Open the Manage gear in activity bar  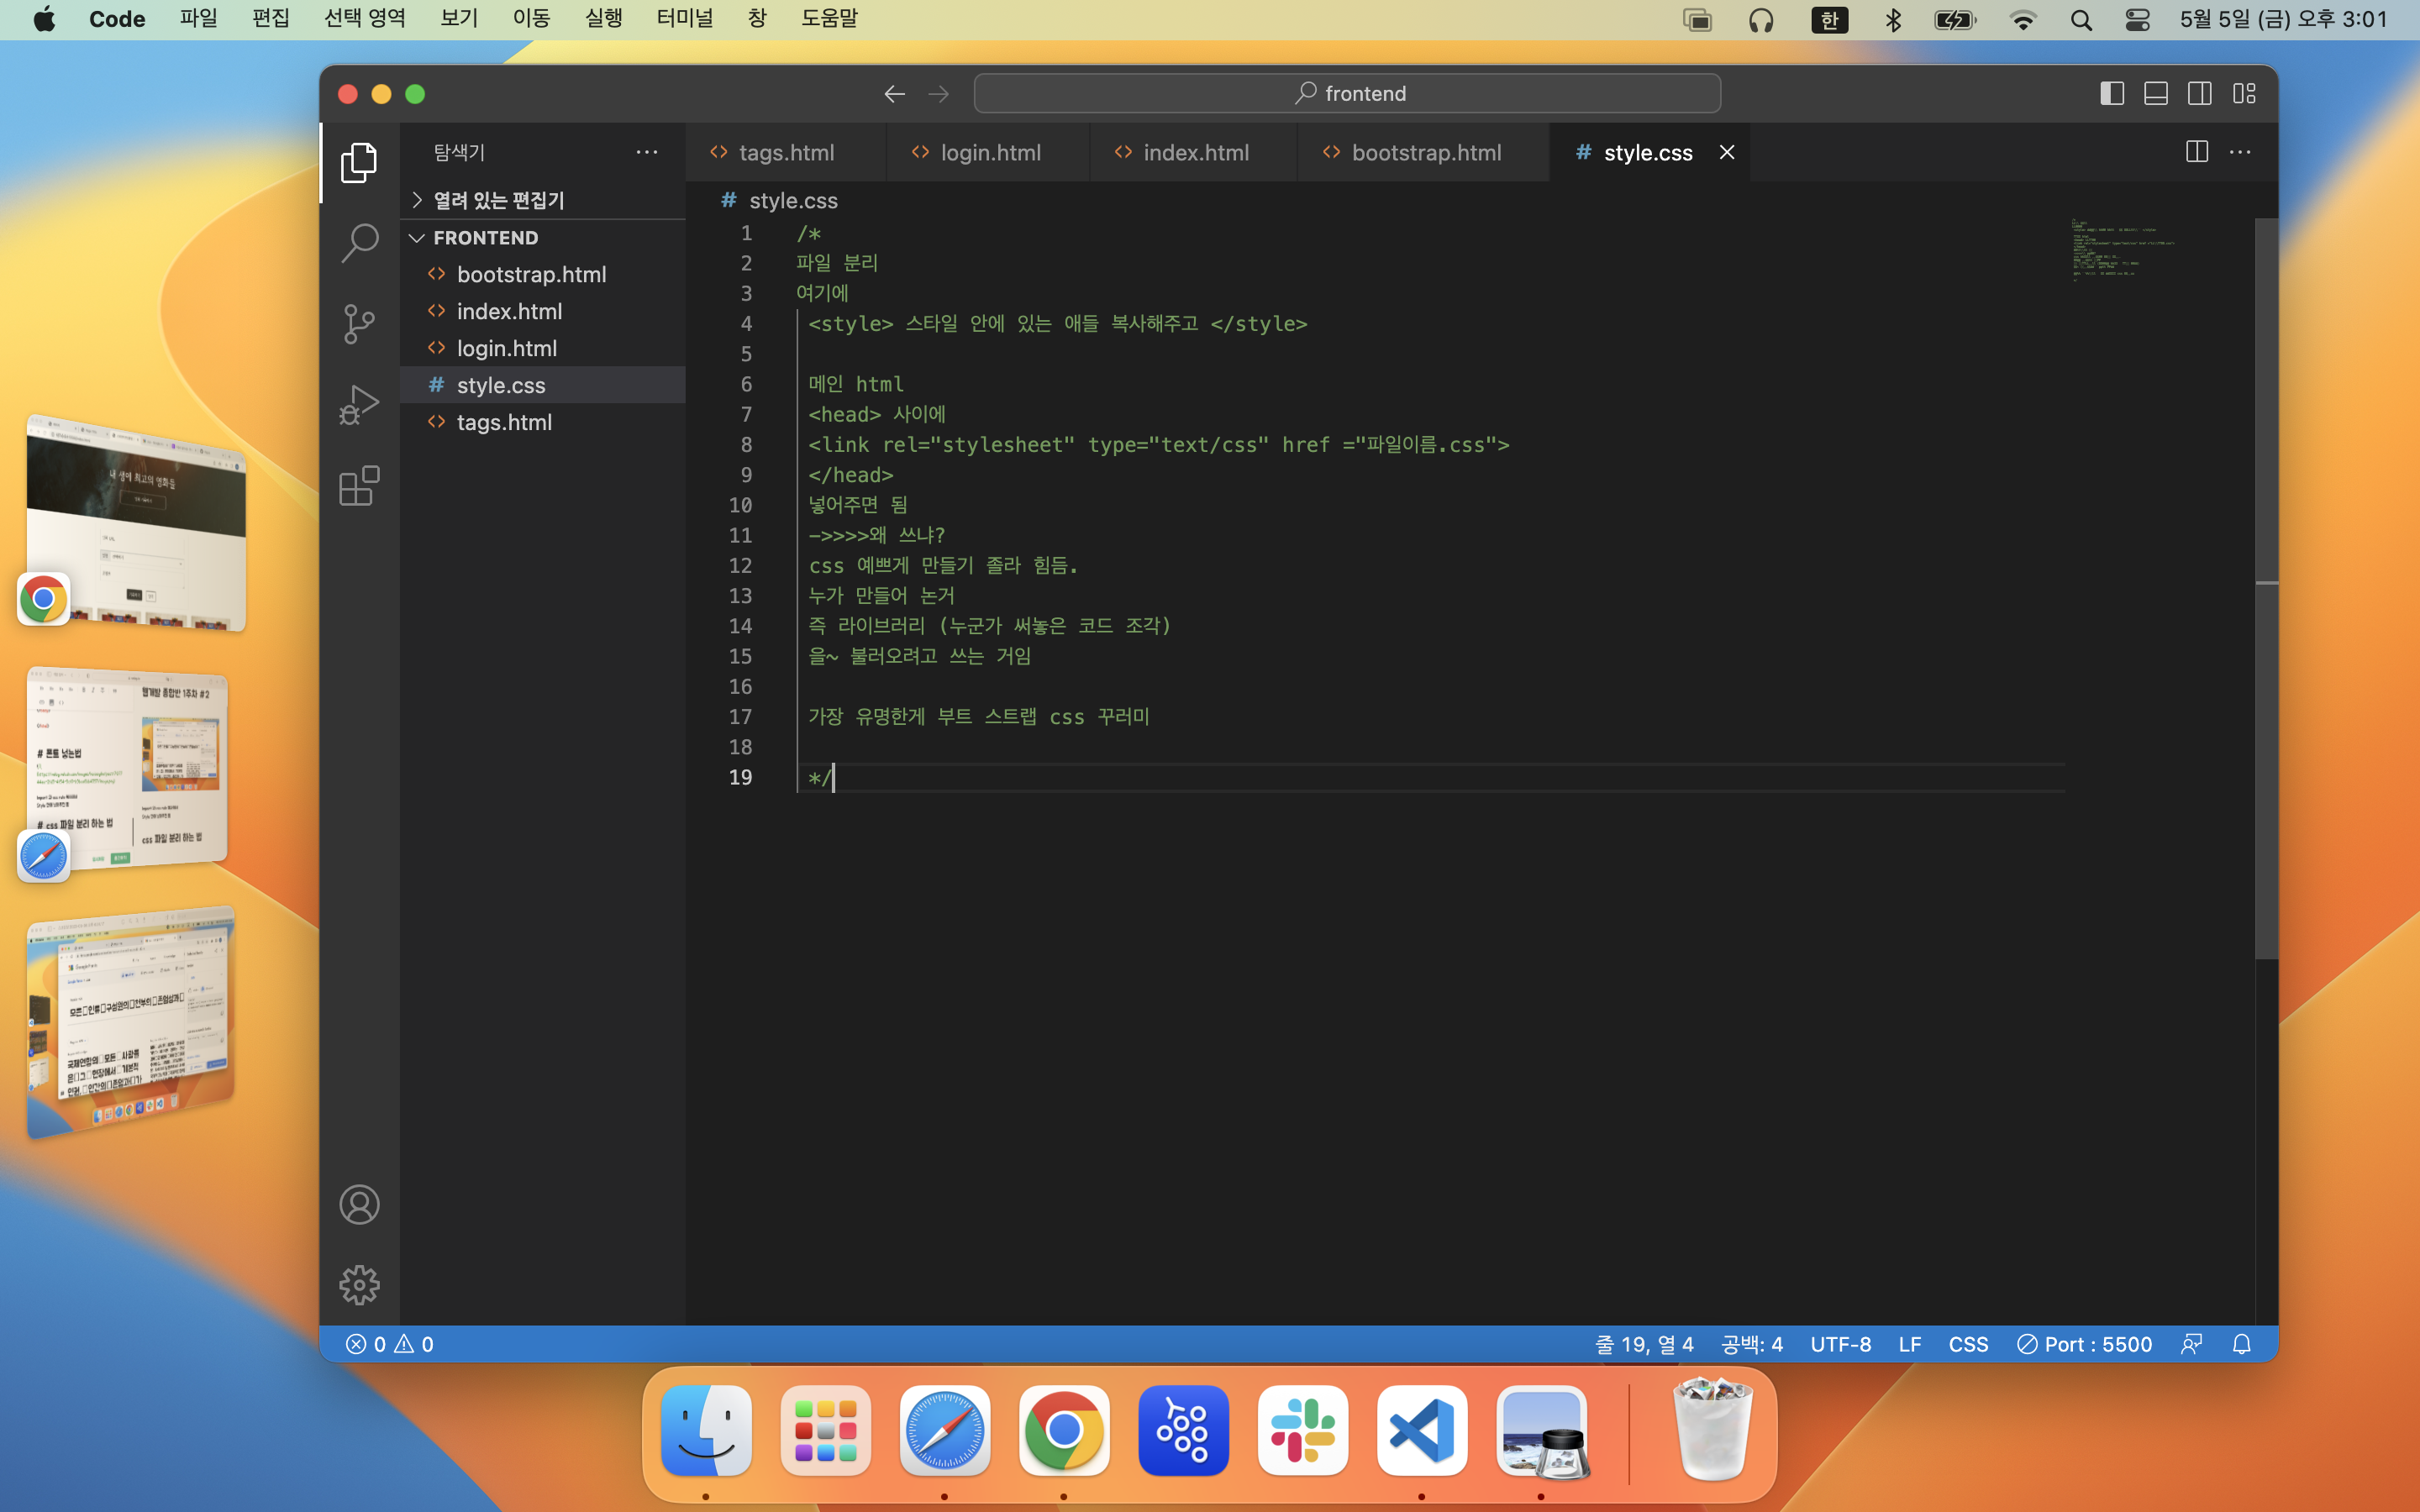(x=359, y=1285)
